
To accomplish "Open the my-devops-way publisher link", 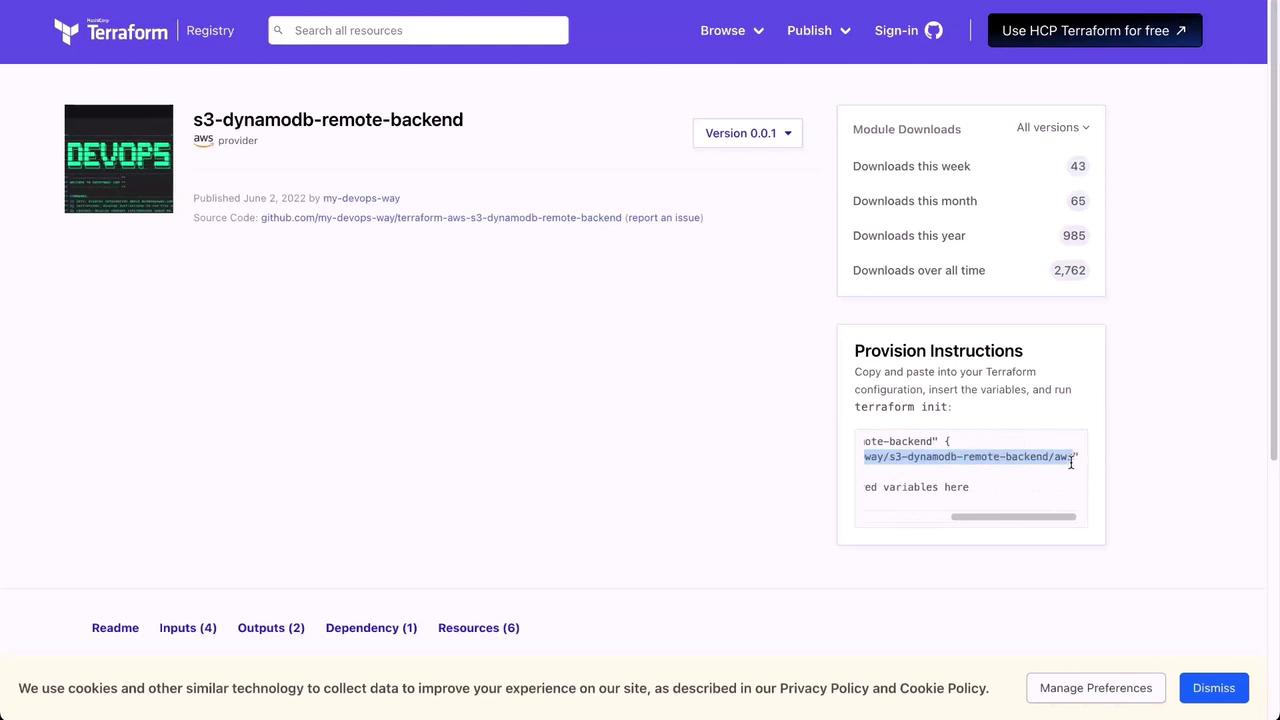I will [x=361, y=198].
